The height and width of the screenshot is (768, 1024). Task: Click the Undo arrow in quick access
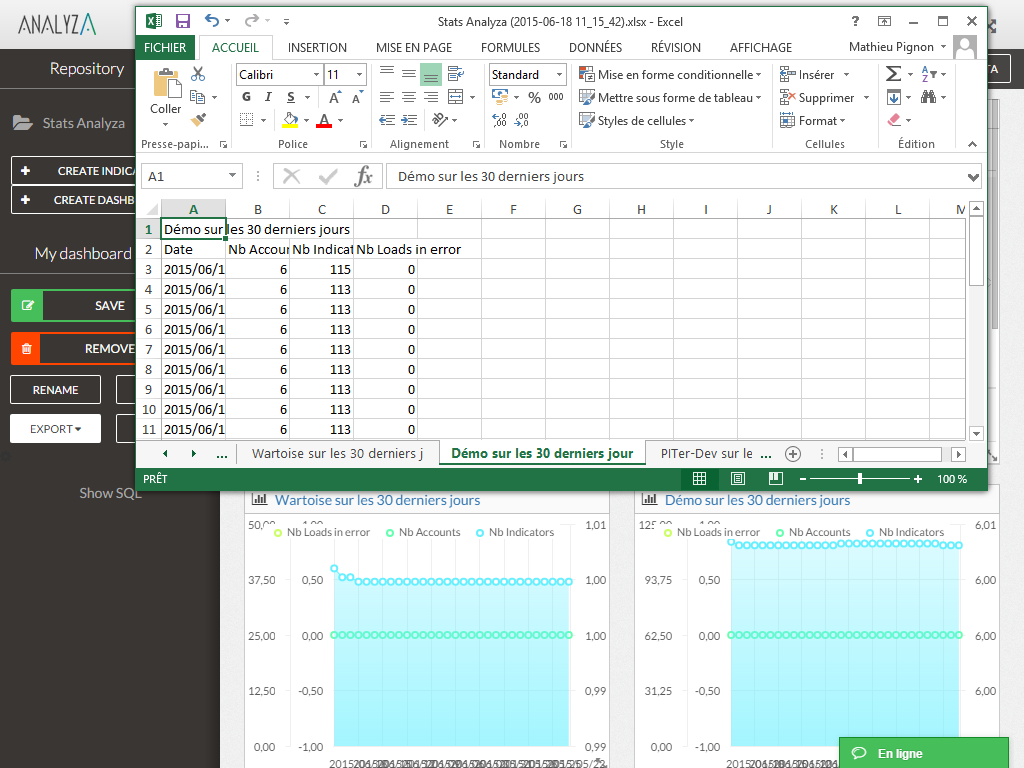(x=211, y=21)
